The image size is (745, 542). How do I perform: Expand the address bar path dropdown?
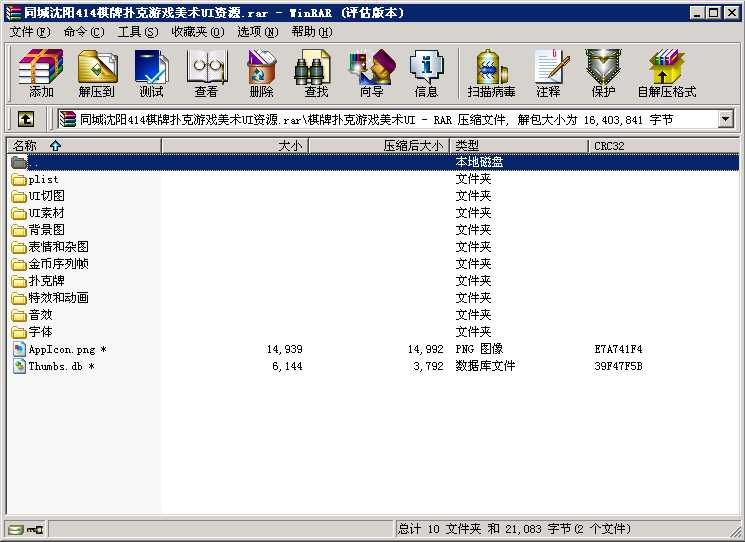pos(726,119)
